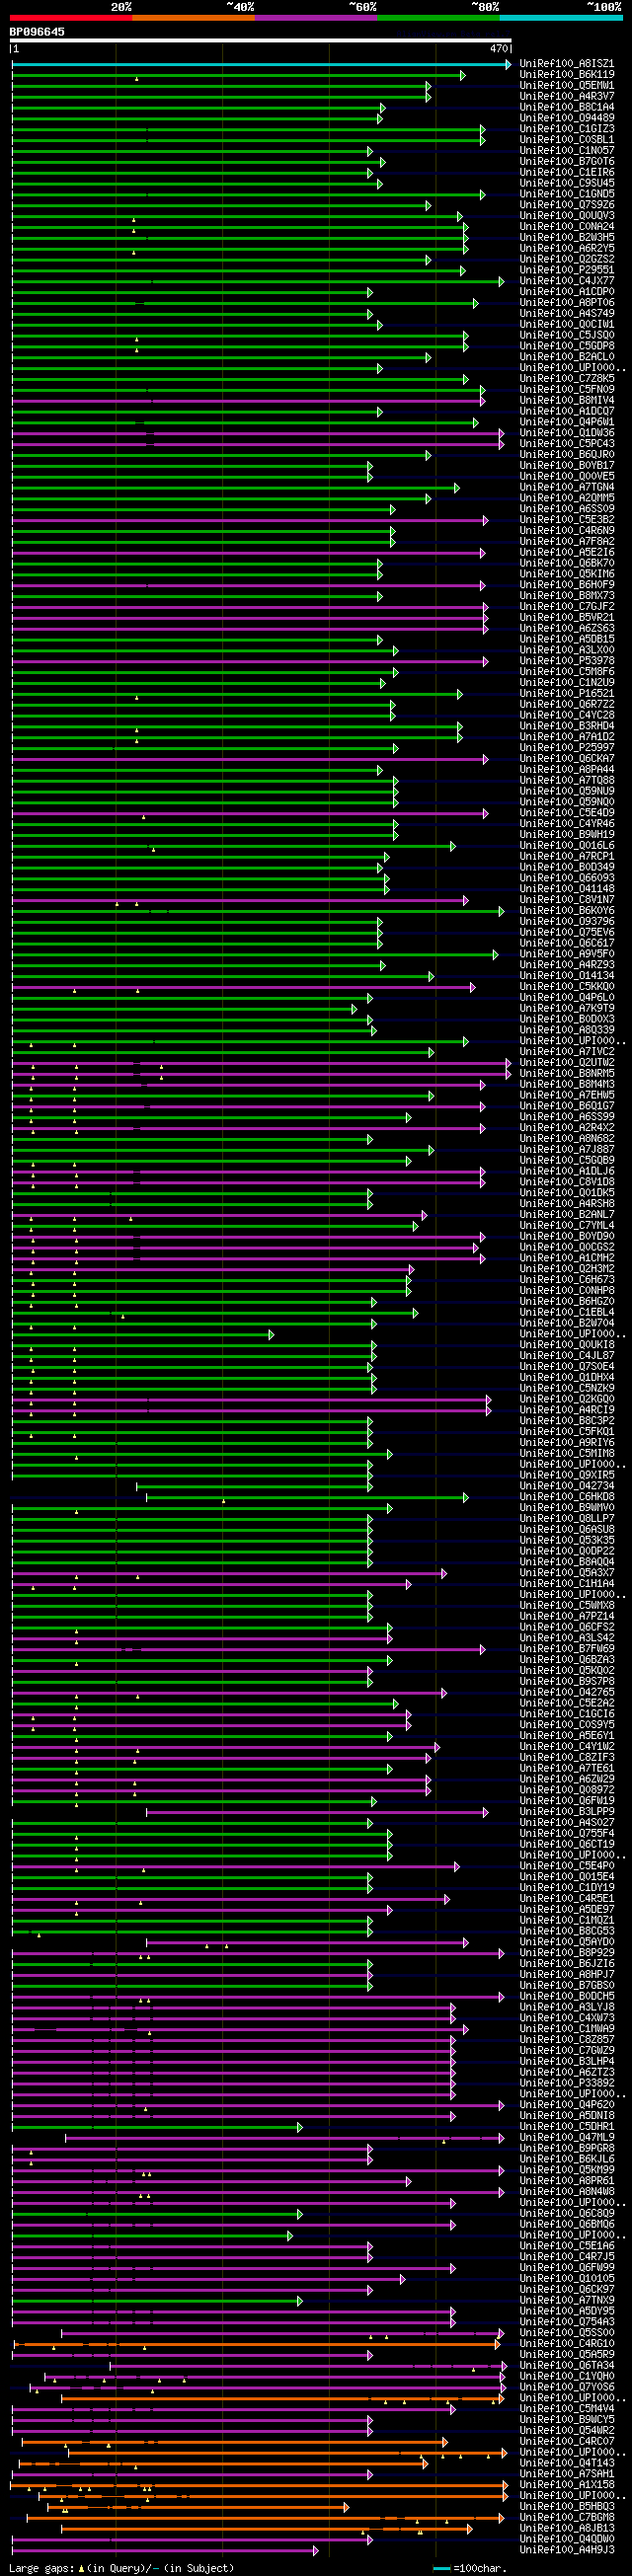Select the label UniRef100_P33892
The width and height of the screenshot is (632, 2576).
(567, 2083)
